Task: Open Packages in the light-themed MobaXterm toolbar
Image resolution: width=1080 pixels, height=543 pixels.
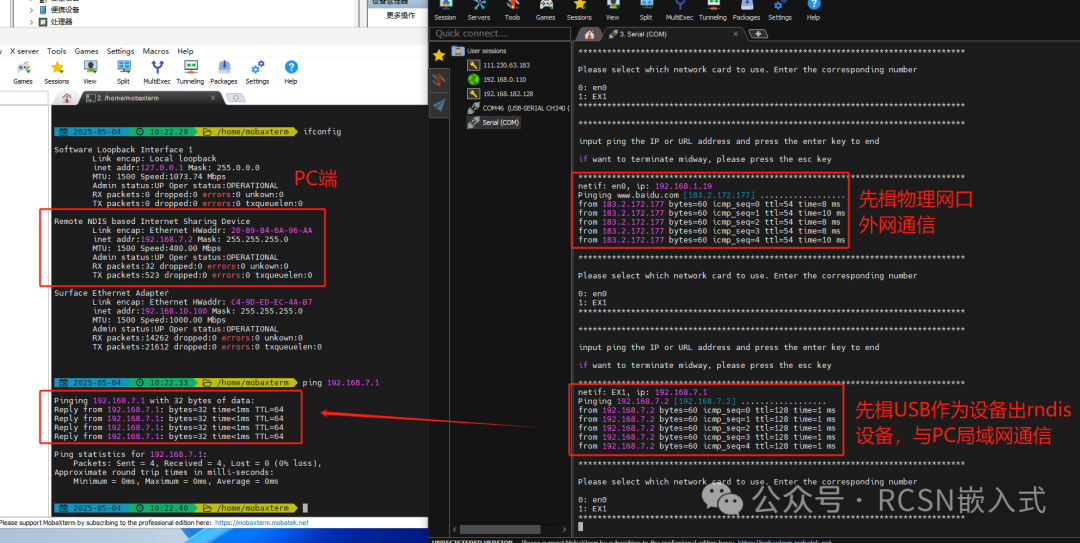Action: point(223,70)
